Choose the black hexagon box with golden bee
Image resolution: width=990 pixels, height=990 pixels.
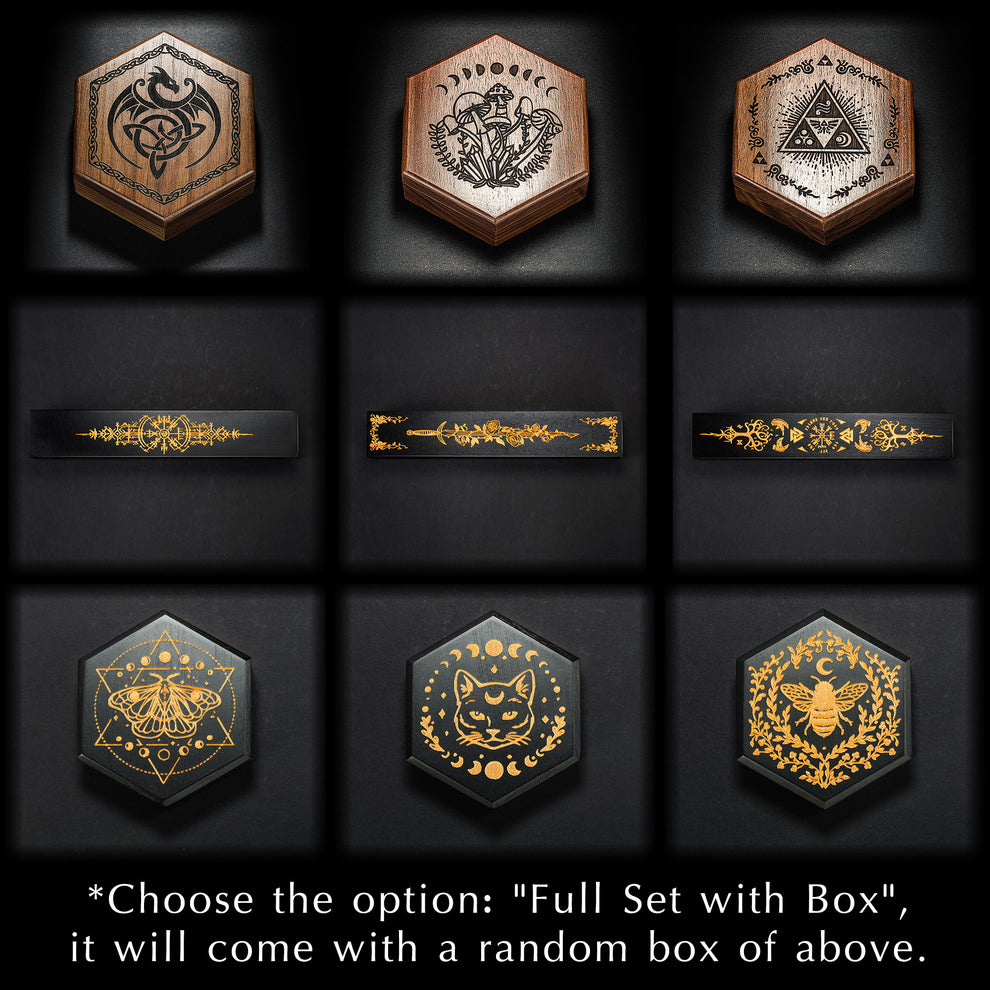pyautogui.click(x=824, y=708)
